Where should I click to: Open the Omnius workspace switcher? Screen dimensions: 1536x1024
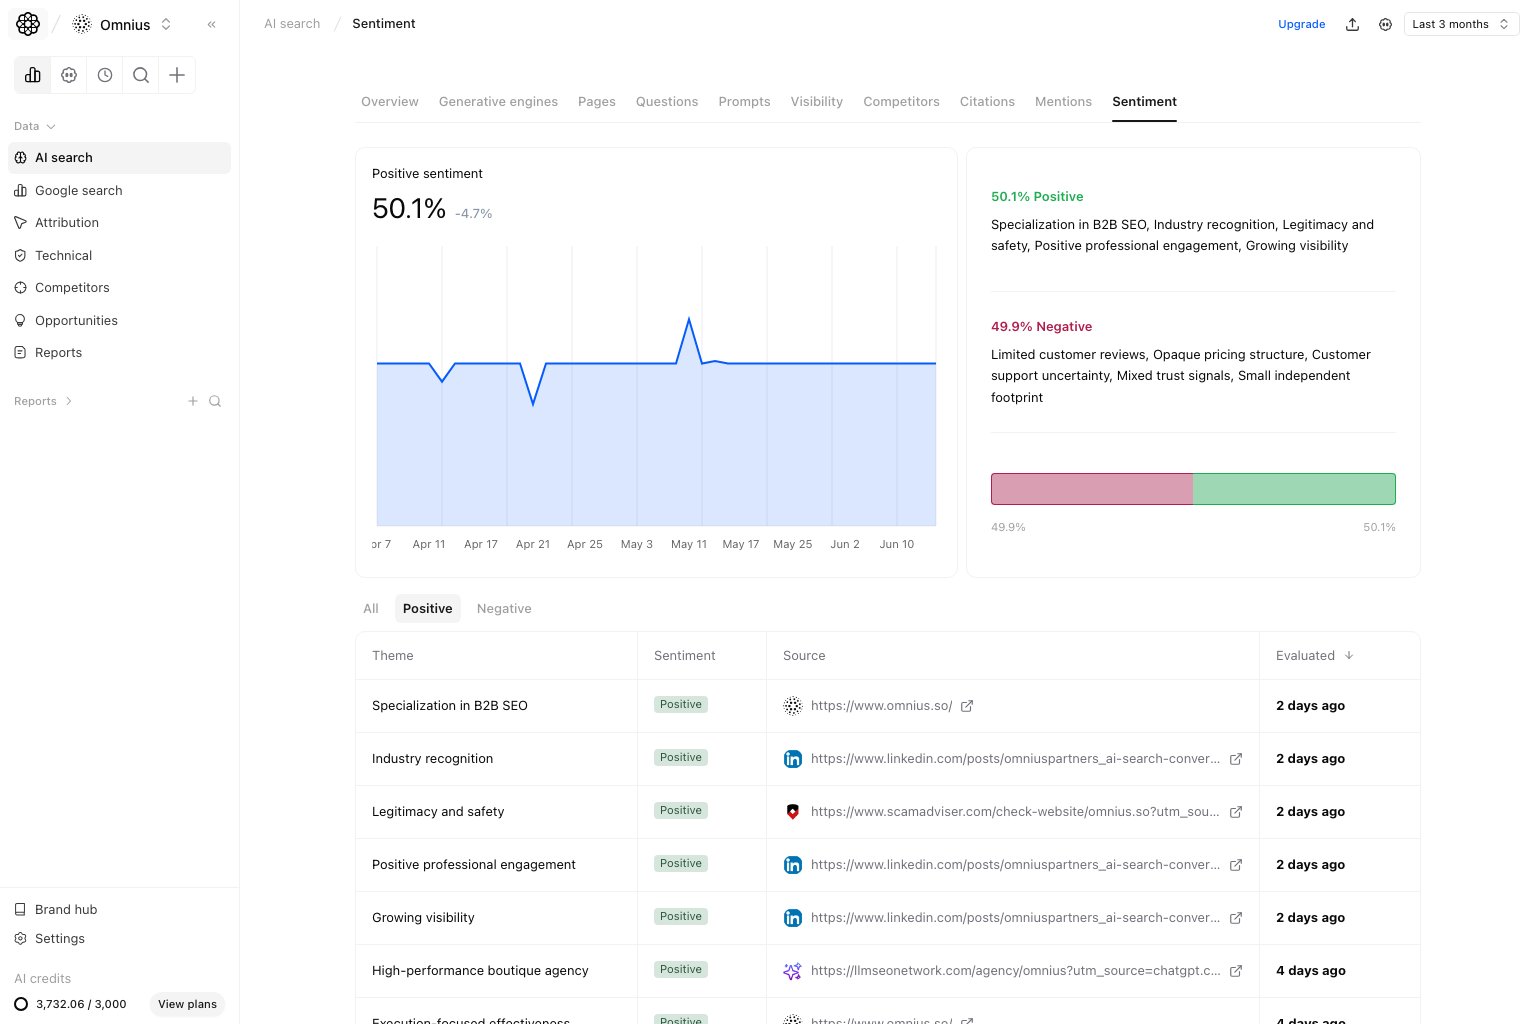[124, 24]
